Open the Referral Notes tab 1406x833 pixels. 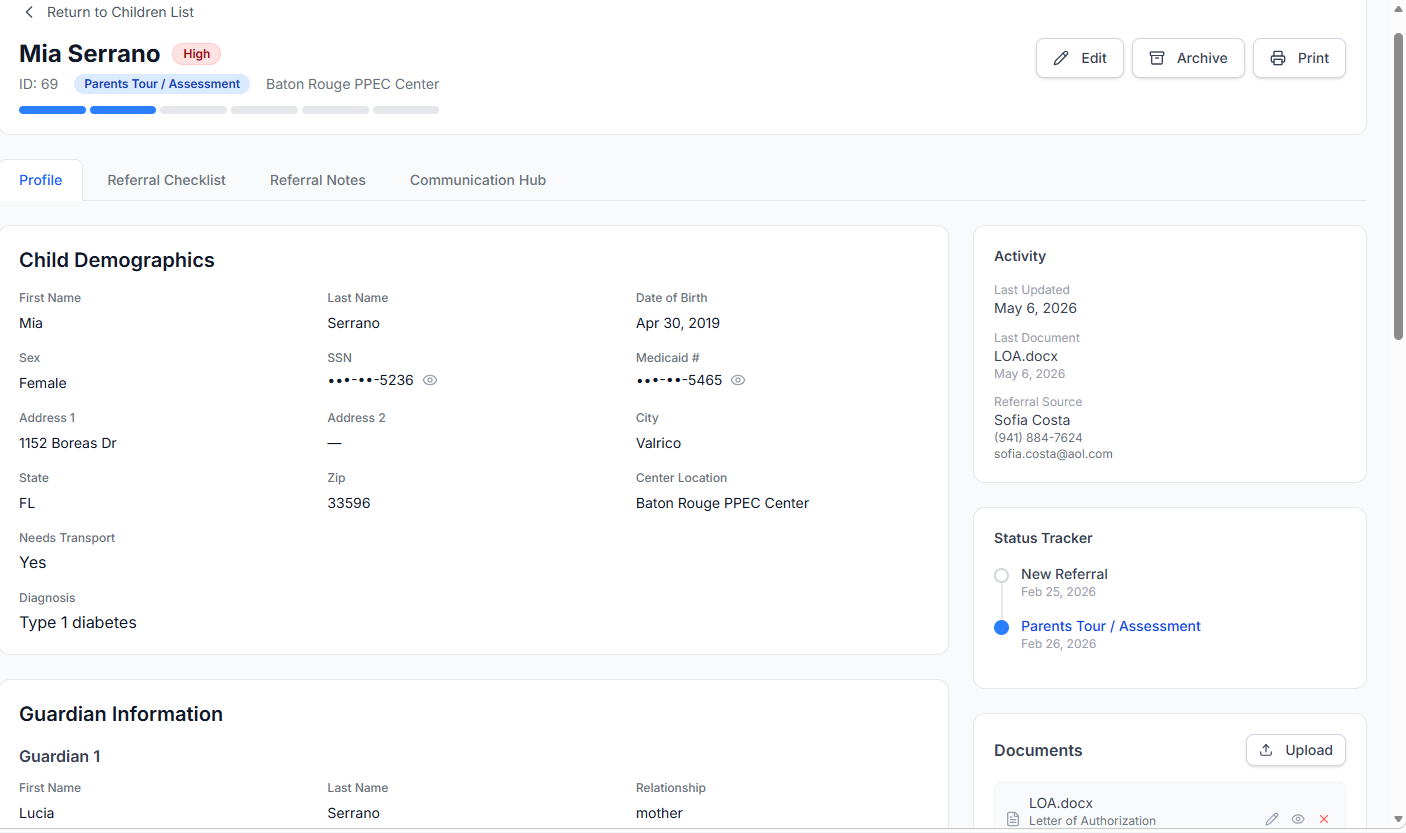318,180
